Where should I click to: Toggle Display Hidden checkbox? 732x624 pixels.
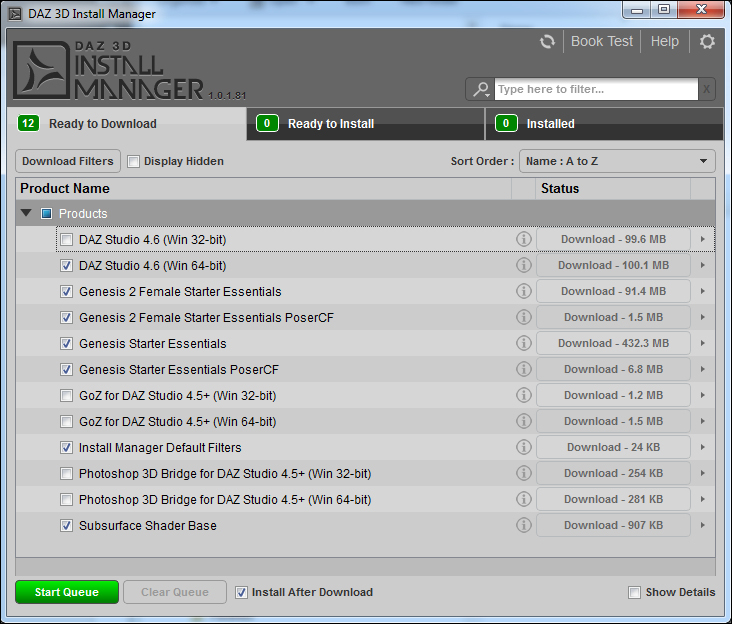(134, 162)
